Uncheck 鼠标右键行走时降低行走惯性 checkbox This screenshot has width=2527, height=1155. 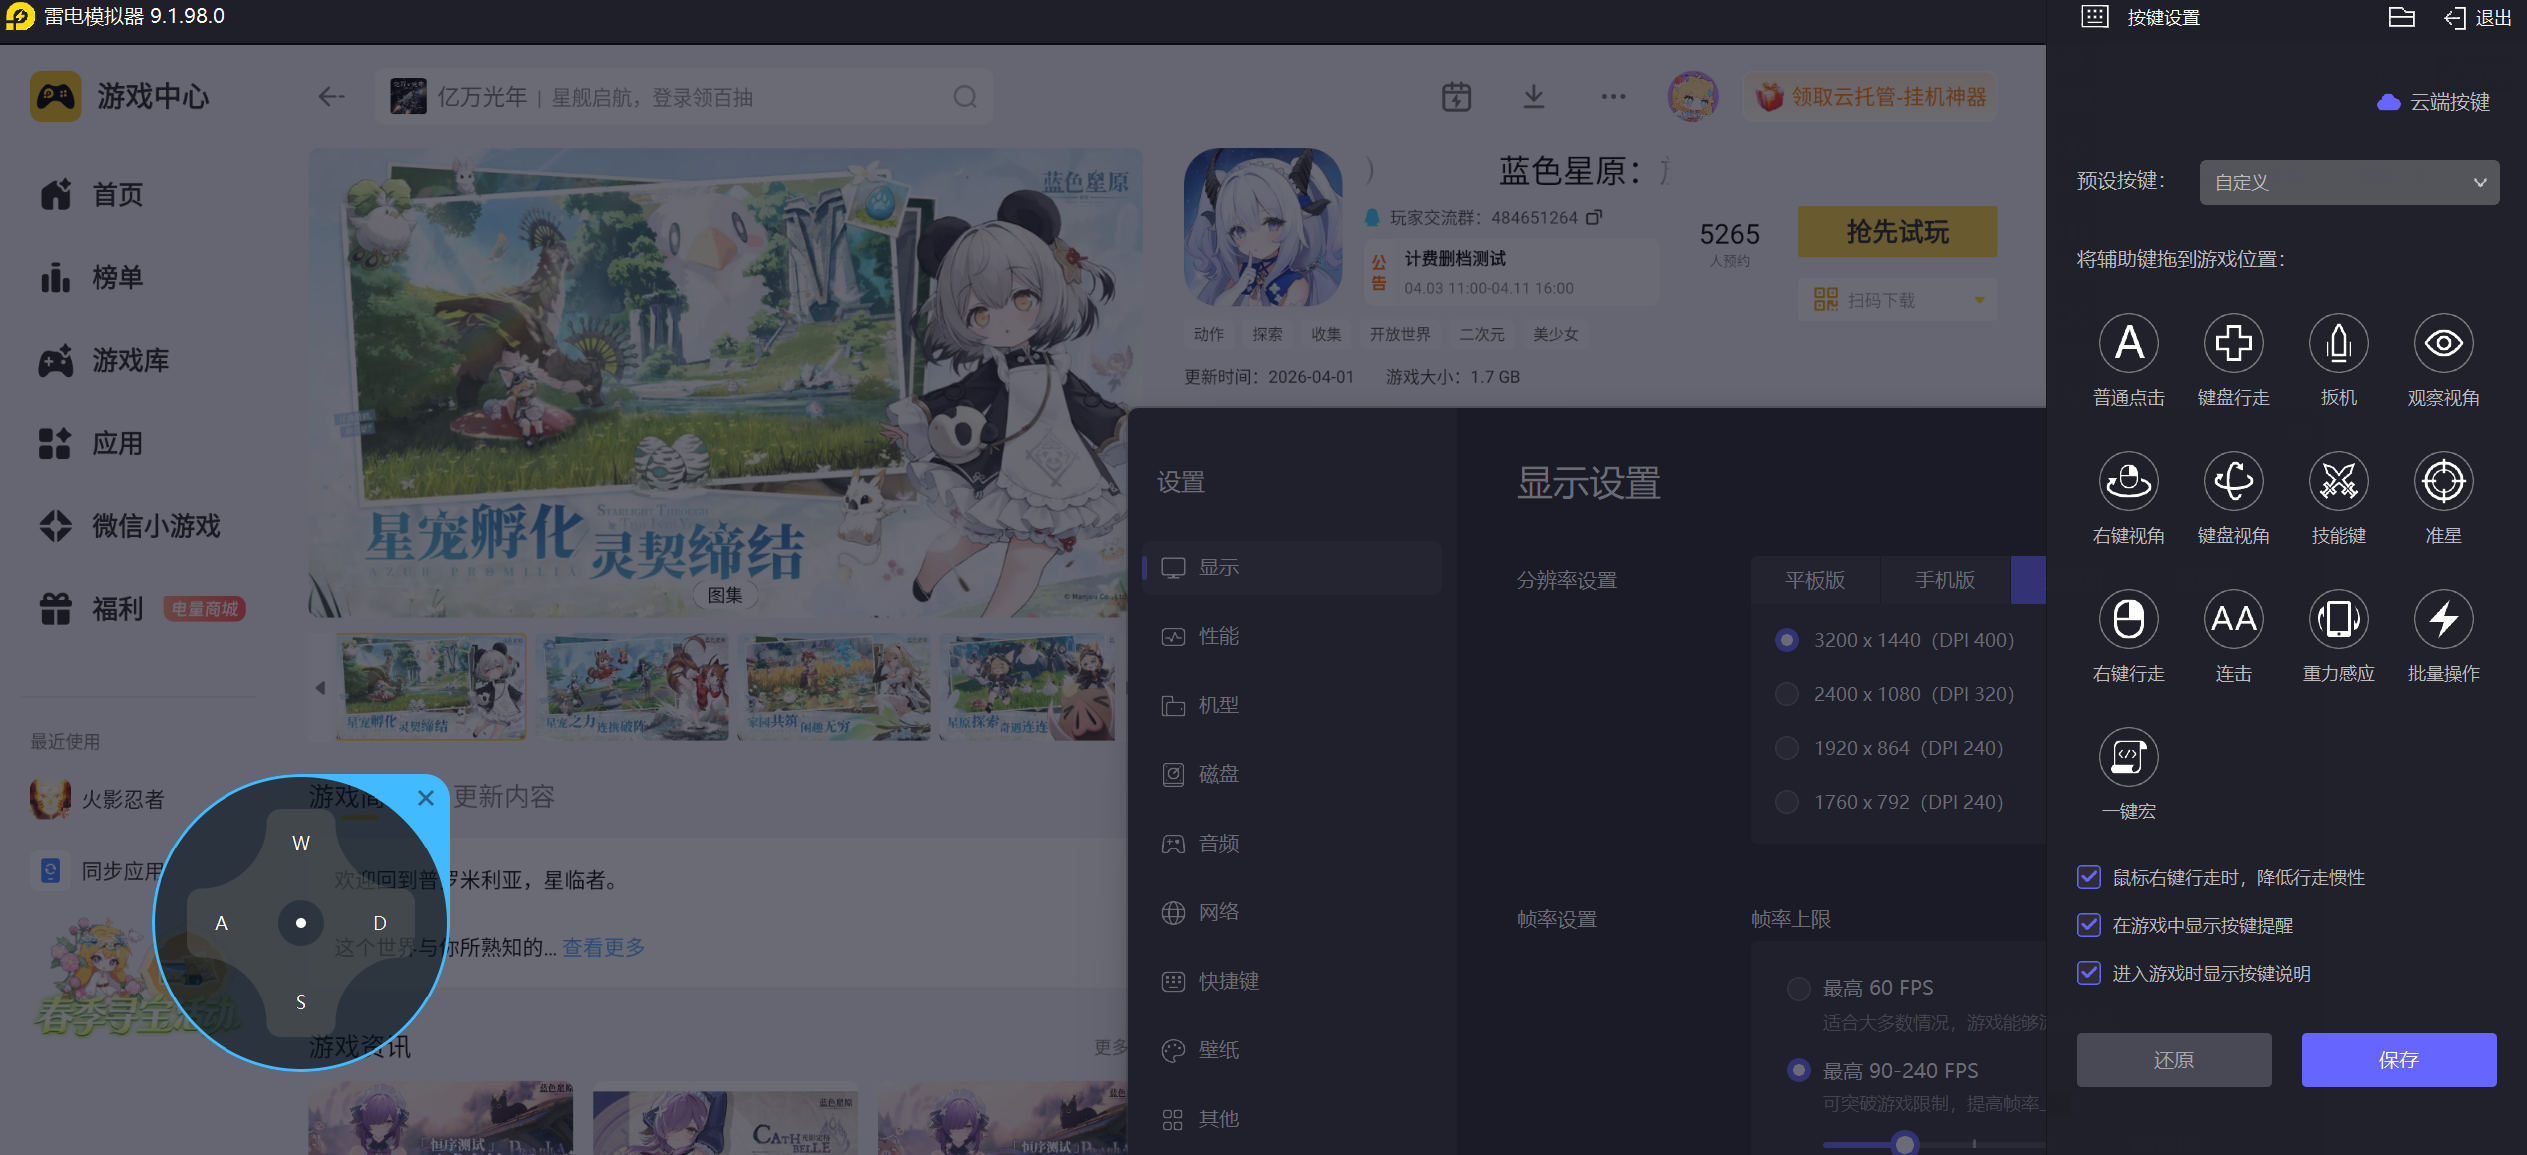tap(2089, 877)
